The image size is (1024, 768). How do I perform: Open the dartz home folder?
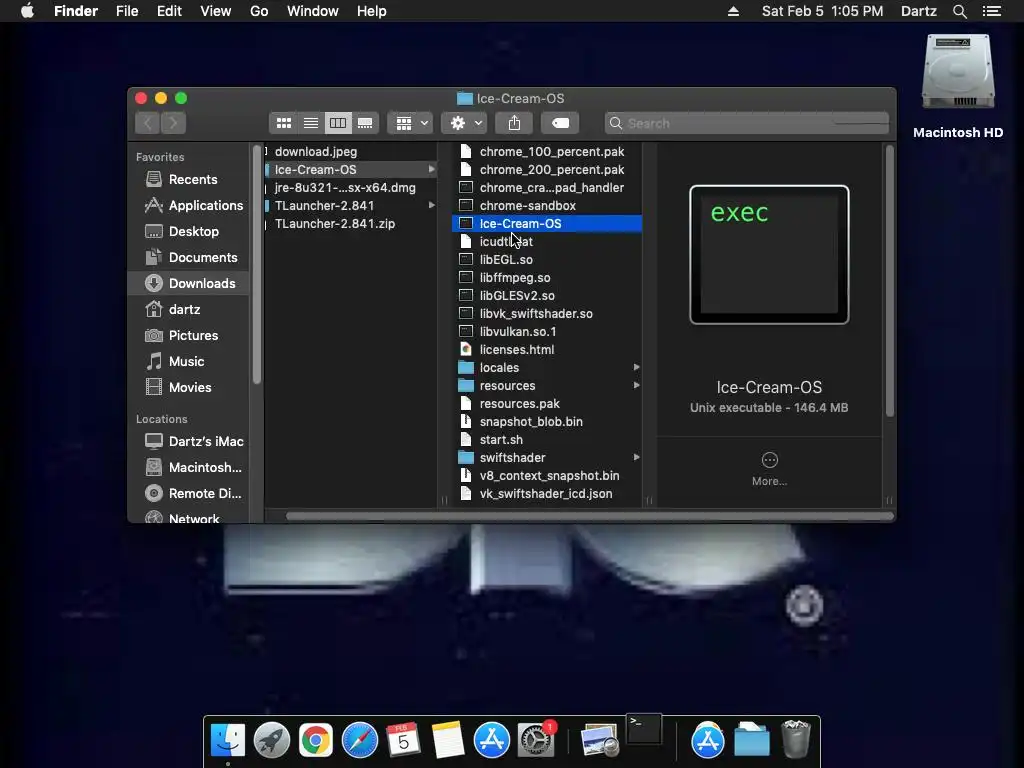[x=189, y=310]
